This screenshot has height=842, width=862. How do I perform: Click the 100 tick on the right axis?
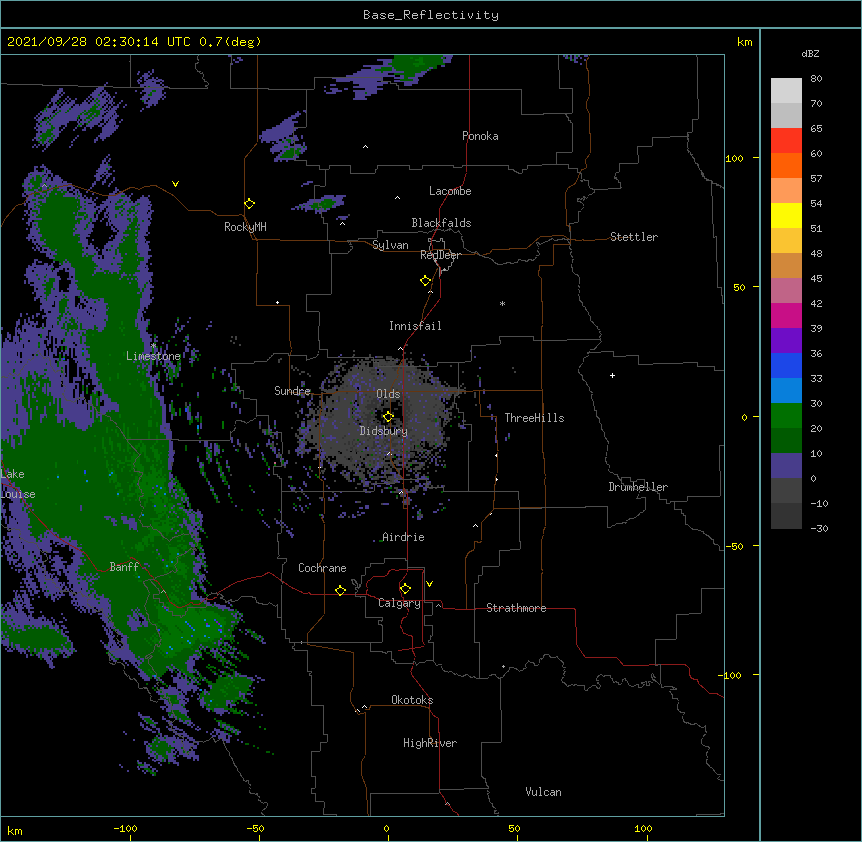(x=734, y=158)
